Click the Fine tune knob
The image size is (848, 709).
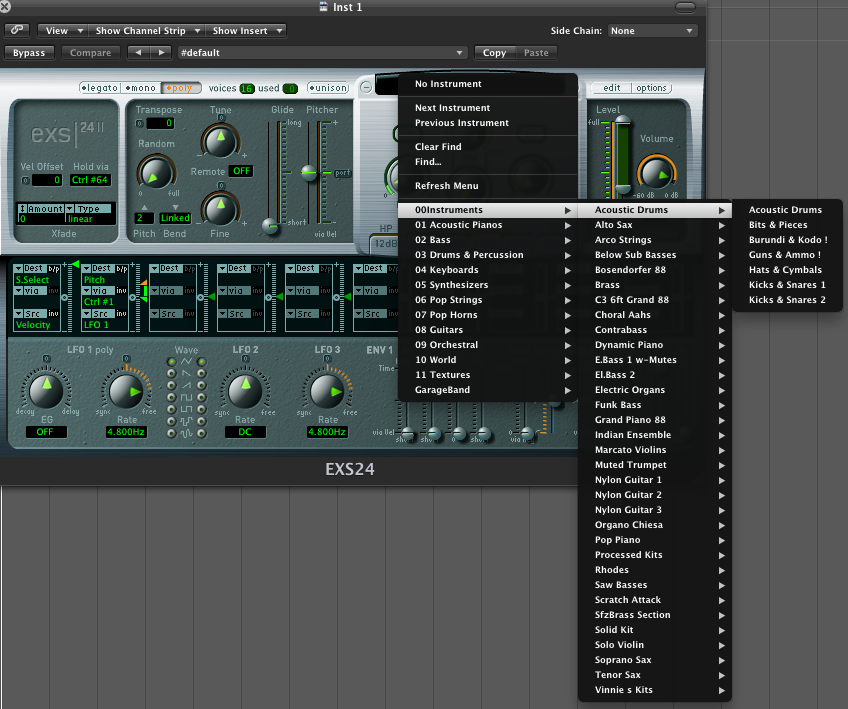[220, 209]
